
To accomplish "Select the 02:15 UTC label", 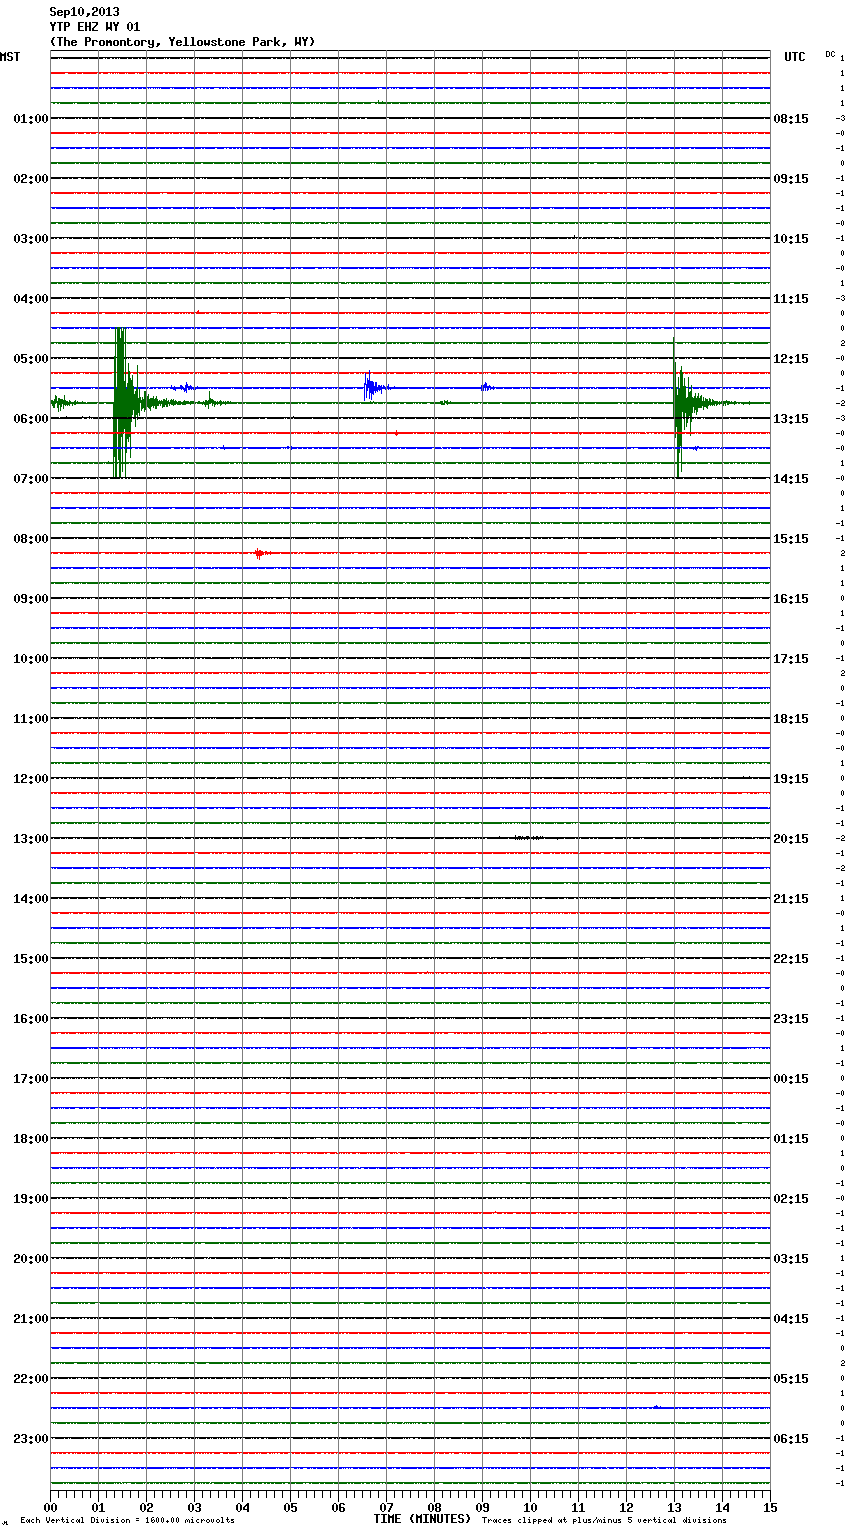I will tap(791, 1199).
